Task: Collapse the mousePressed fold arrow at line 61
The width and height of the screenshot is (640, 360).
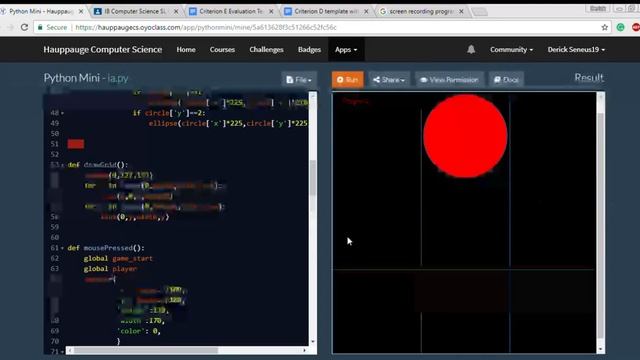Action: tap(62, 248)
